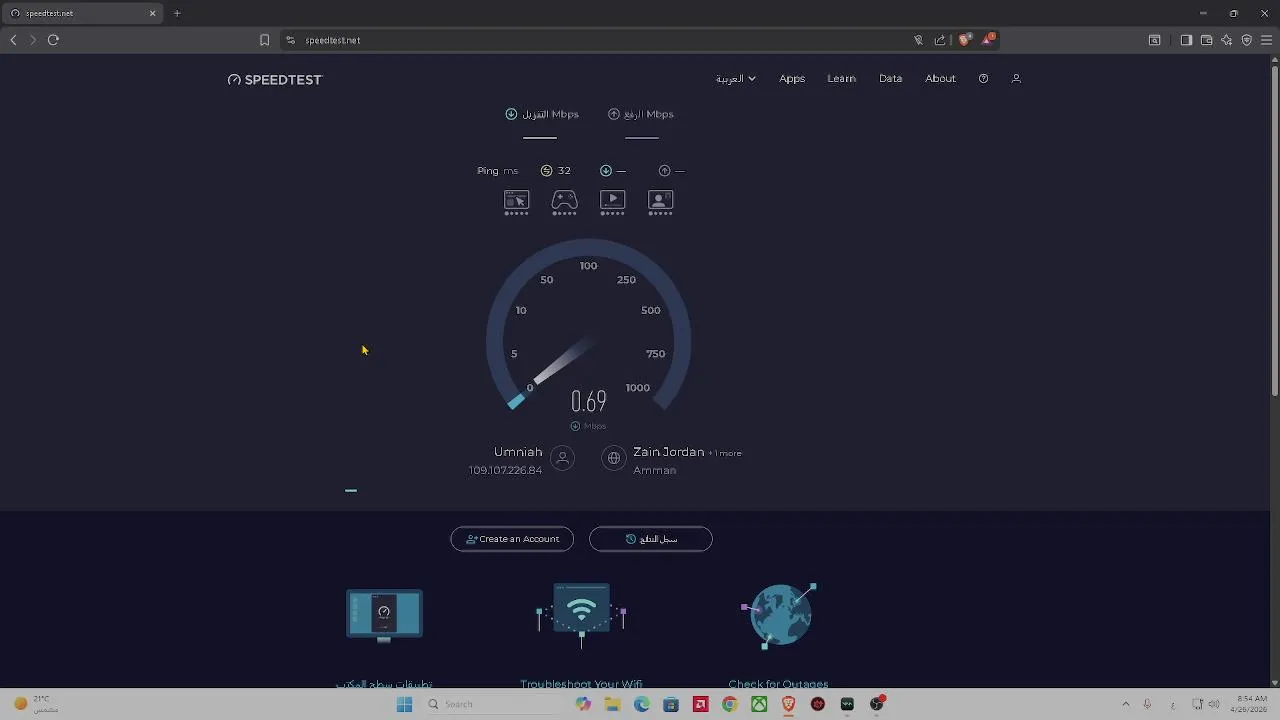
Task: Open the Brave Wallet icon
Action: pos(1206,40)
